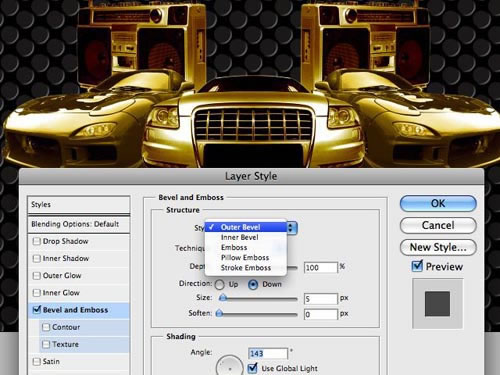Open the Styles section in list
The image size is (500, 375).
tap(79, 204)
